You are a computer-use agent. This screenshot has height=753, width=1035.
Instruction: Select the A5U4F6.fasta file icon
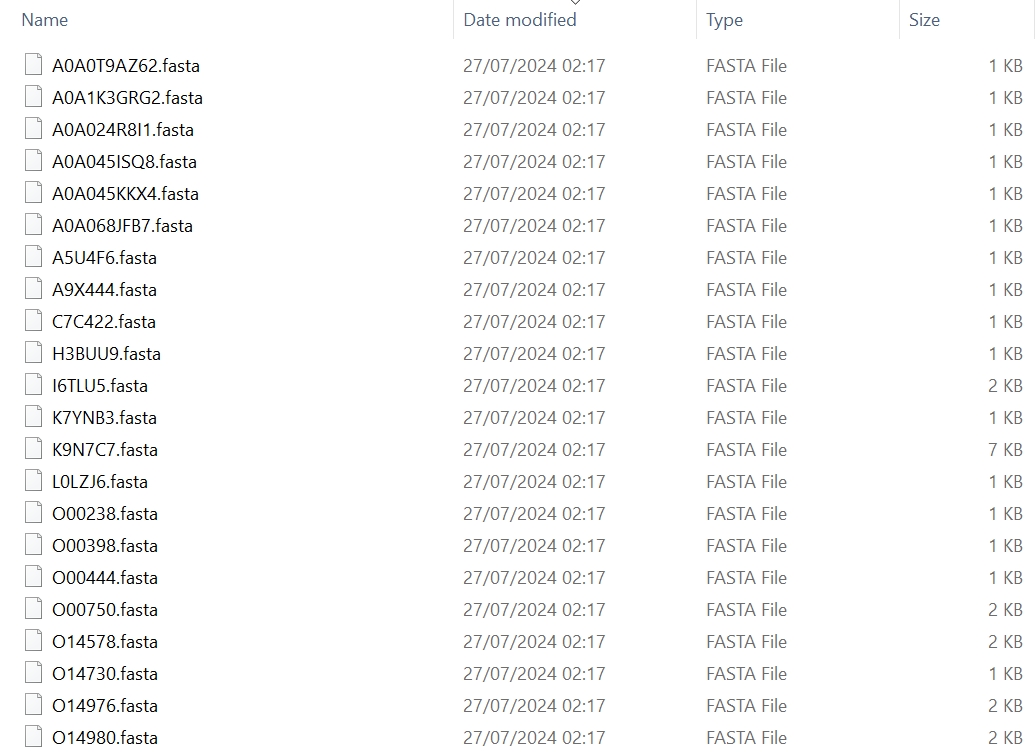coord(33,257)
